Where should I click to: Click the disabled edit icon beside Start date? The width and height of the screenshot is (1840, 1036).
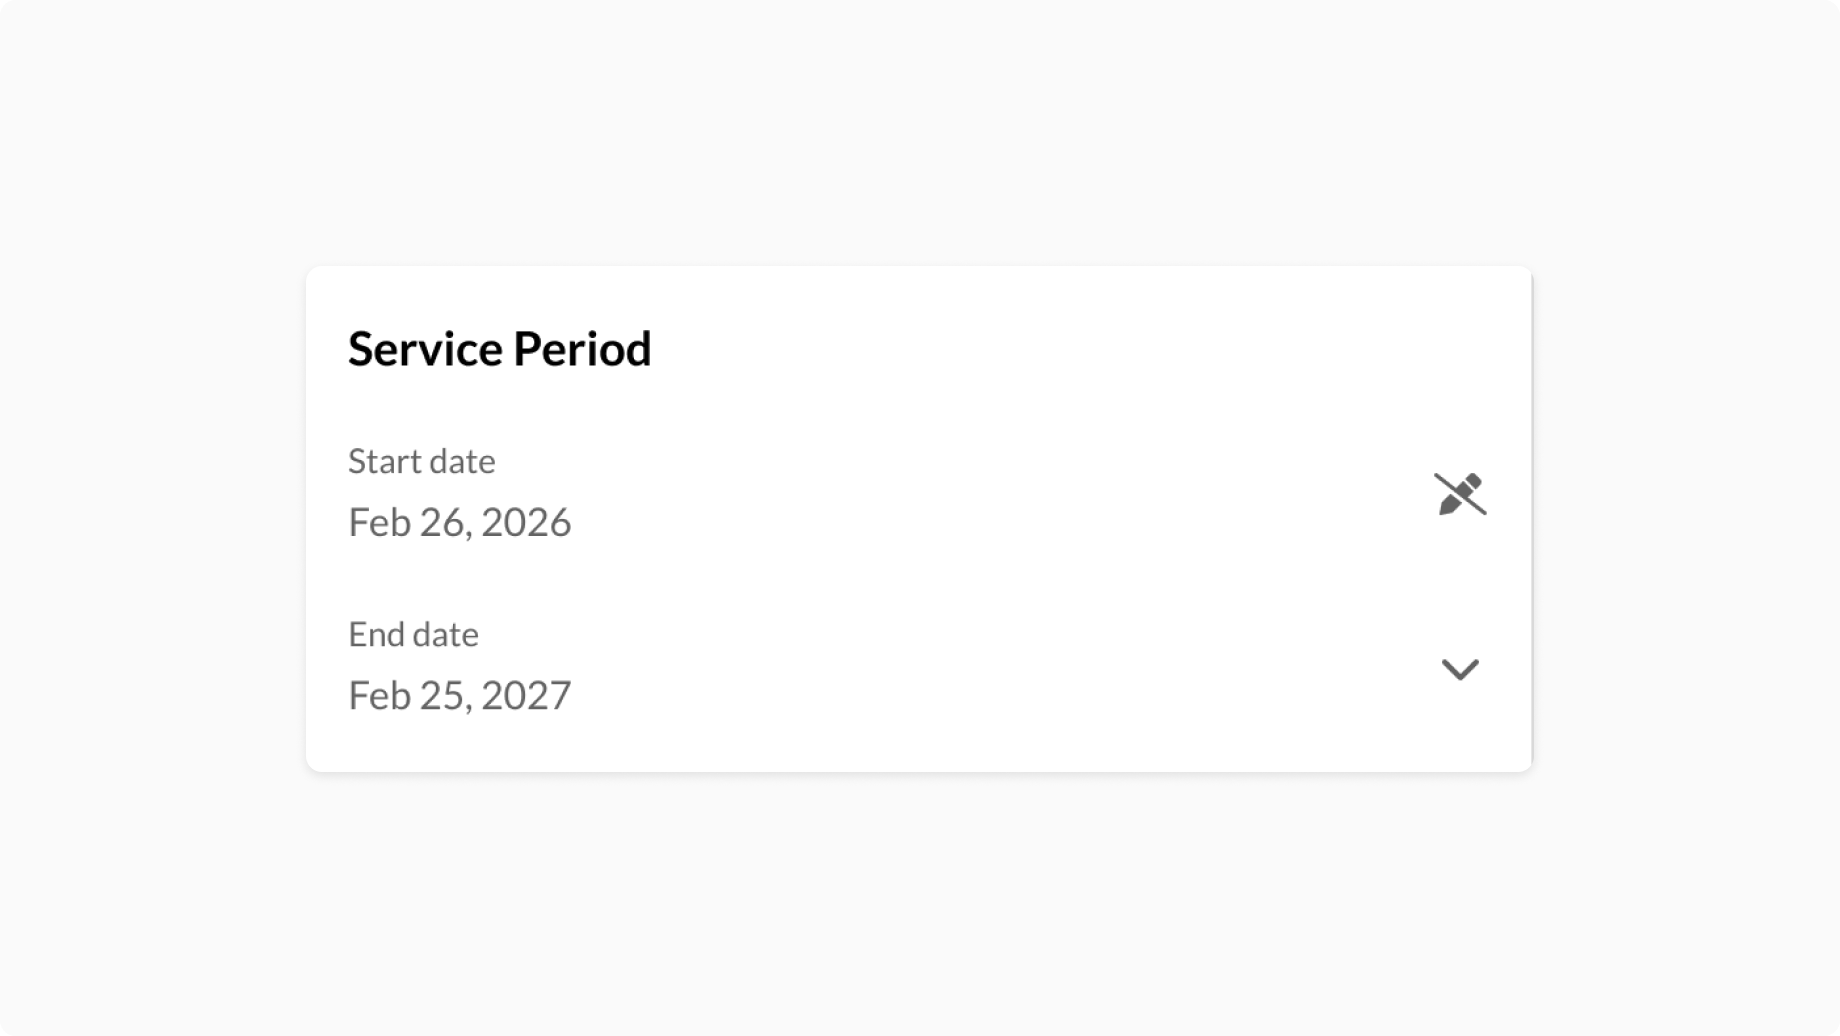click(1460, 494)
